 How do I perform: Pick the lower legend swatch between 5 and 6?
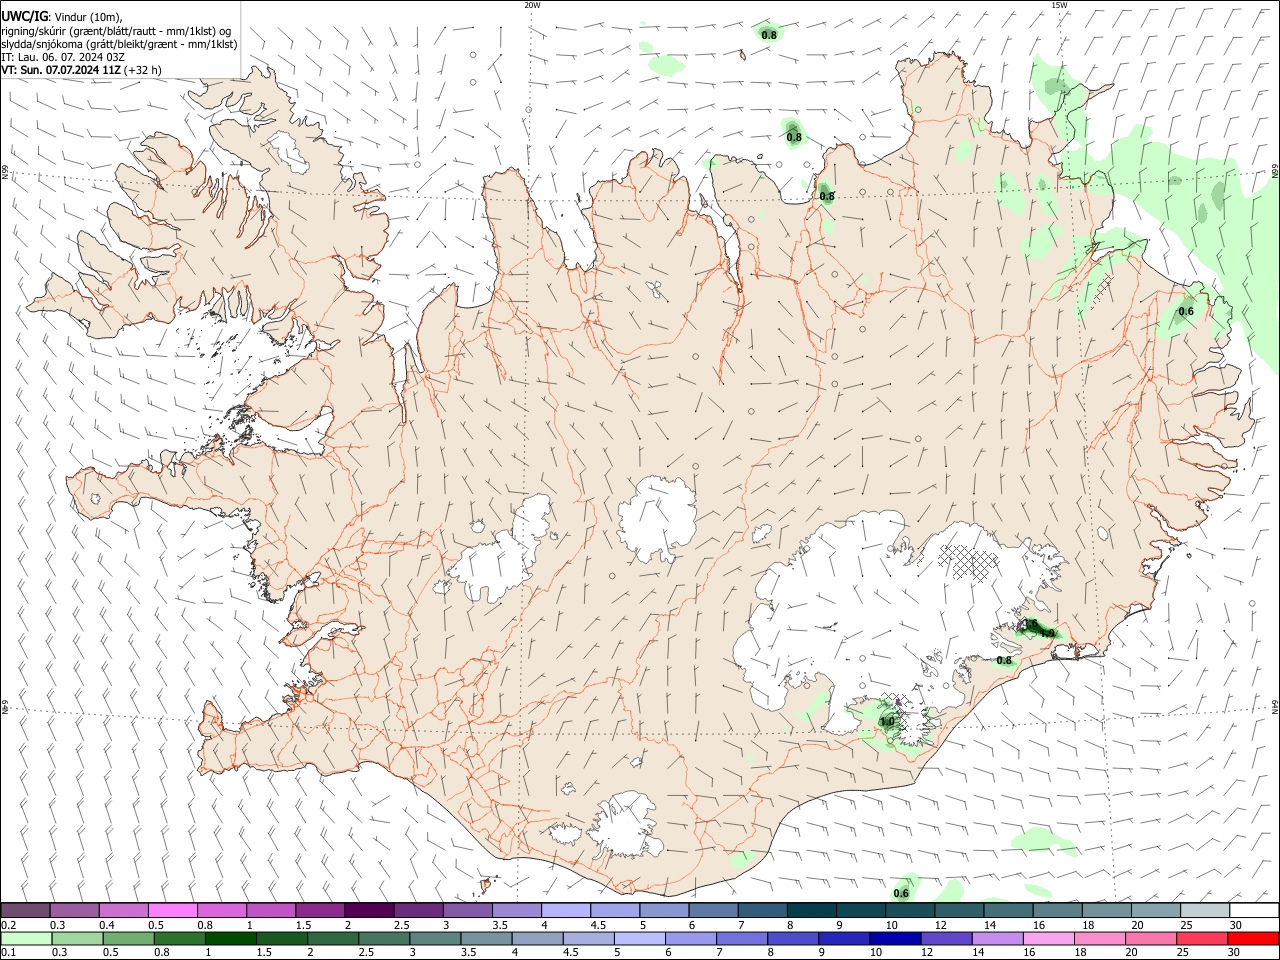639,938
